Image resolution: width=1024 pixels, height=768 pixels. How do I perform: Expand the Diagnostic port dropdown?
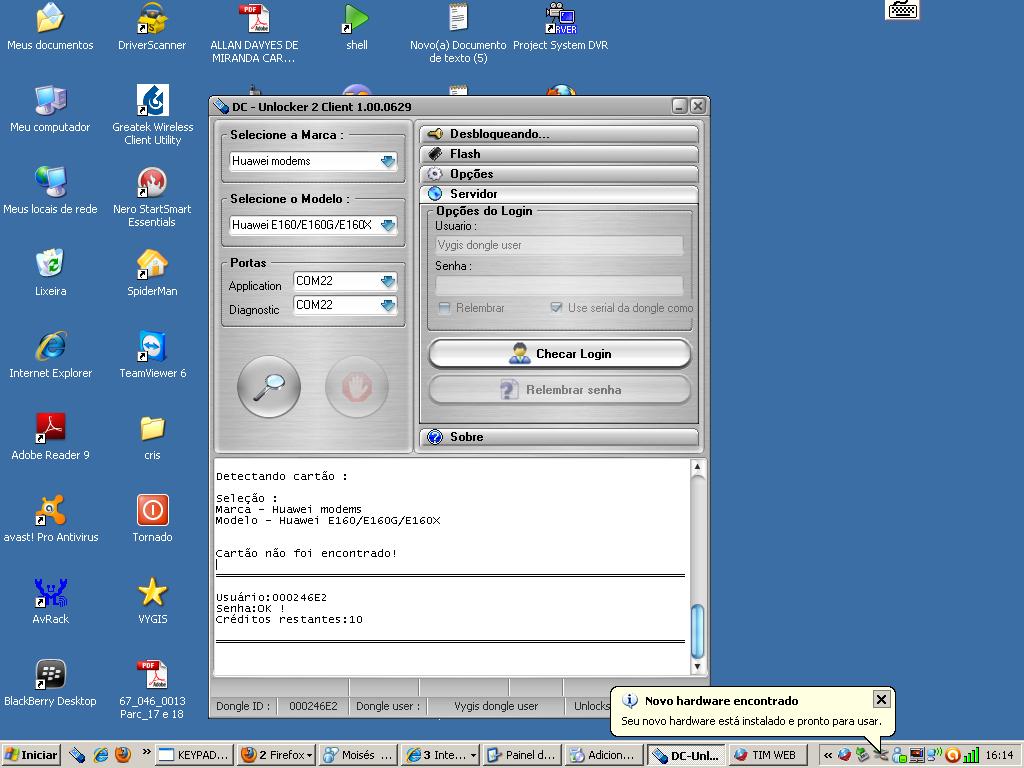point(388,305)
